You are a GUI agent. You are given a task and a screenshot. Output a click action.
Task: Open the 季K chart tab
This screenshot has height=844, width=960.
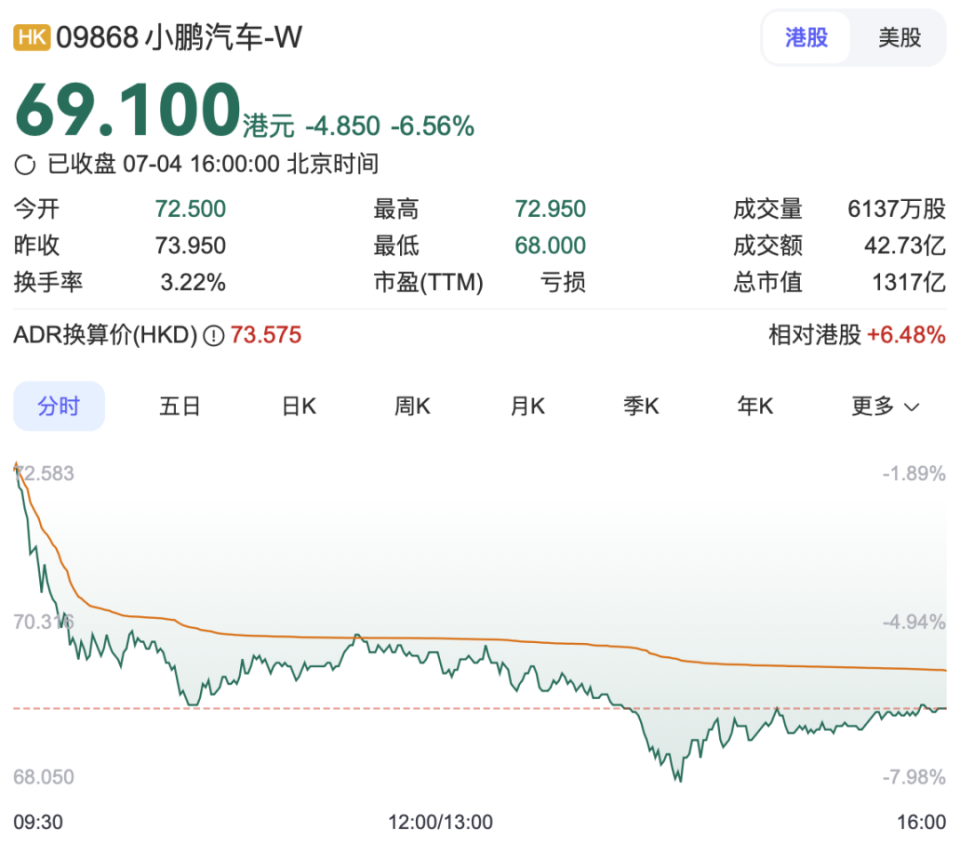(641, 406)
